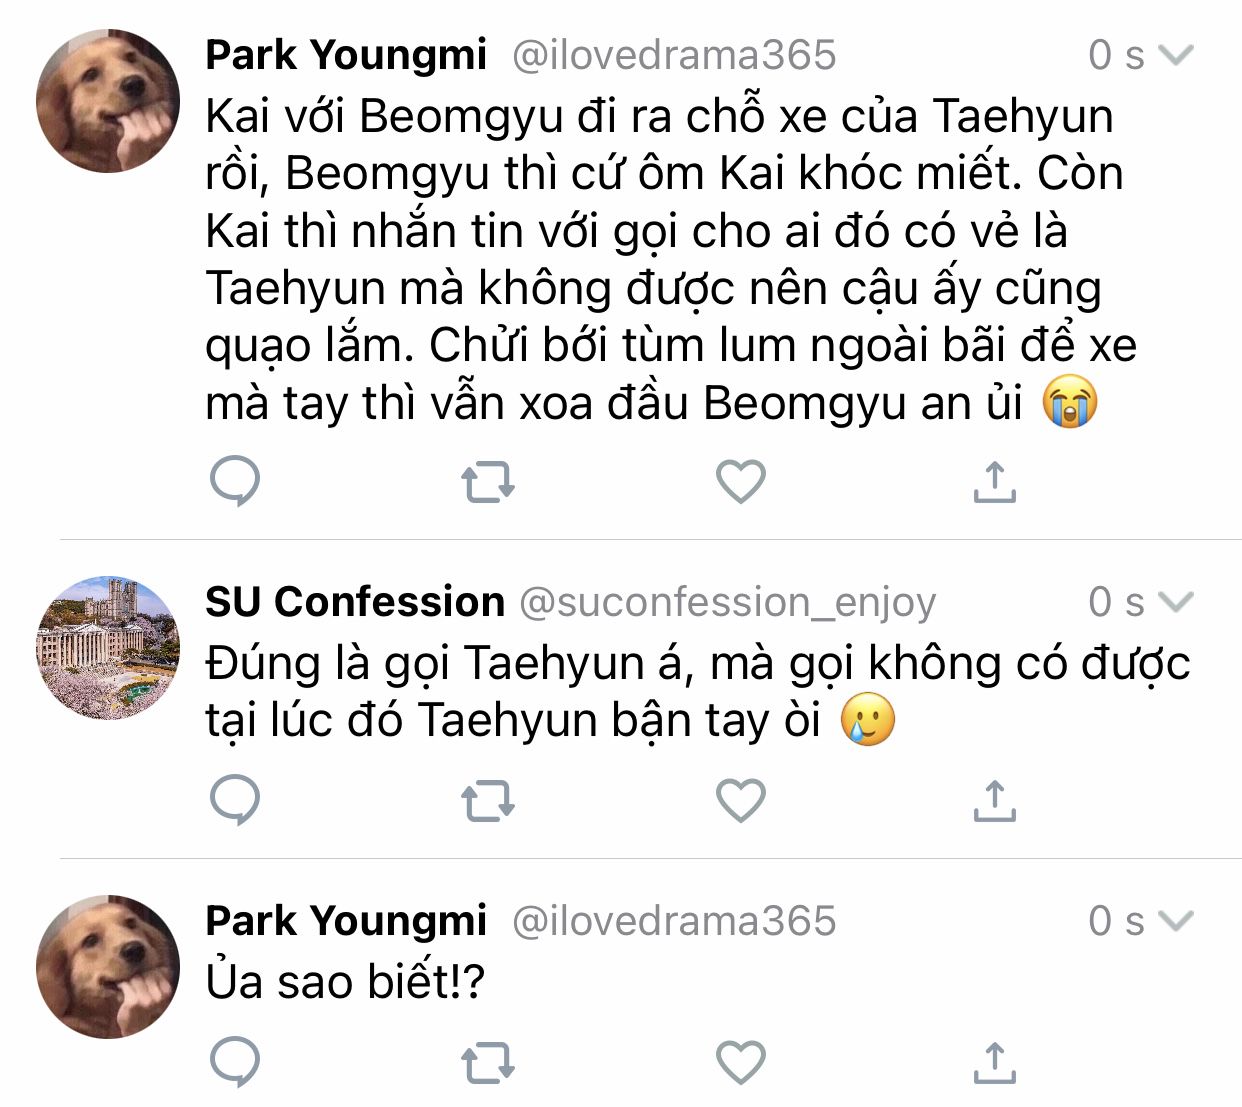This screenshot has height=1107, width=1242.
Task: Reply to the "Ủa sao biết!?" tweet
Action: [x=235, y=1062]
